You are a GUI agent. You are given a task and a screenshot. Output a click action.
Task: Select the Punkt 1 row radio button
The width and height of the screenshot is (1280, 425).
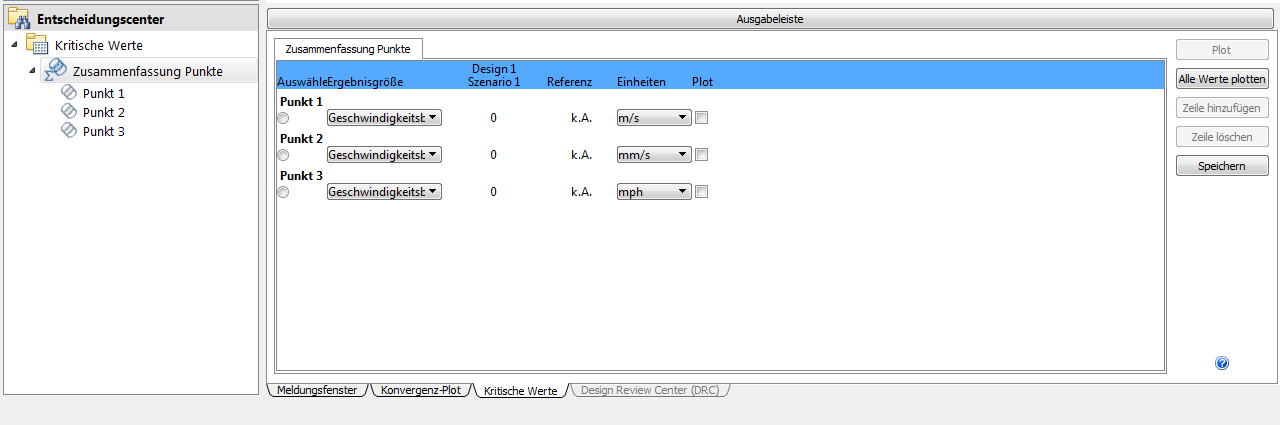[283, 118]
